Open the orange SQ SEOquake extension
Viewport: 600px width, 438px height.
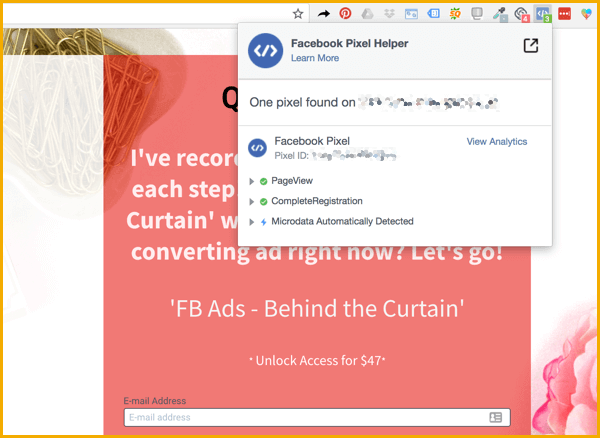(455, 14)
